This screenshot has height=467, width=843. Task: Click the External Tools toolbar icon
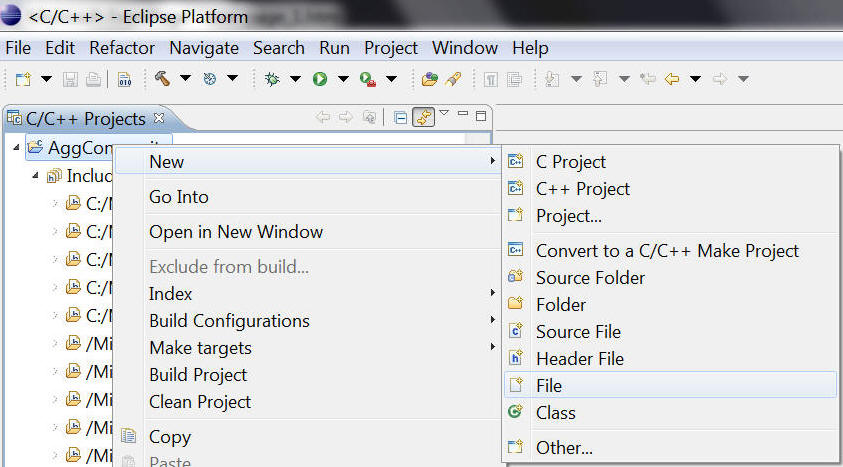(368, 80)
